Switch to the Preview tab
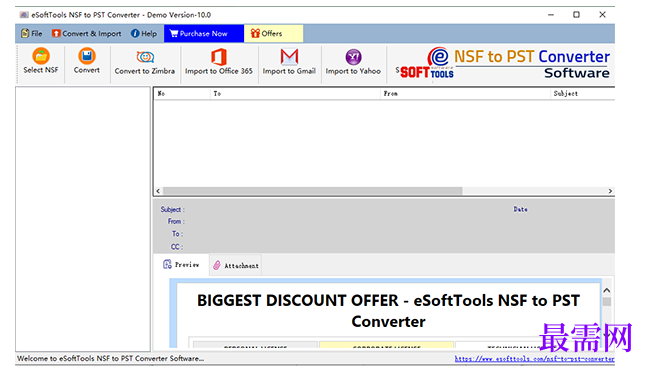This screenshot has width=651, height=369. coord(181,264)
